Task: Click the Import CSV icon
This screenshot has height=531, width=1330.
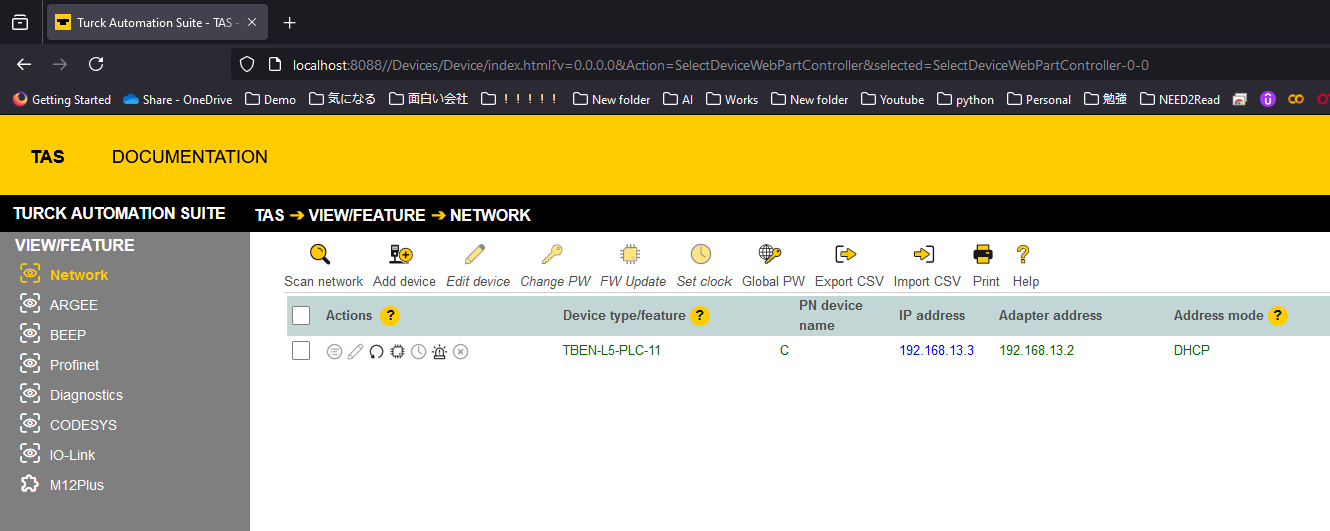Action: tap(924, 254)
